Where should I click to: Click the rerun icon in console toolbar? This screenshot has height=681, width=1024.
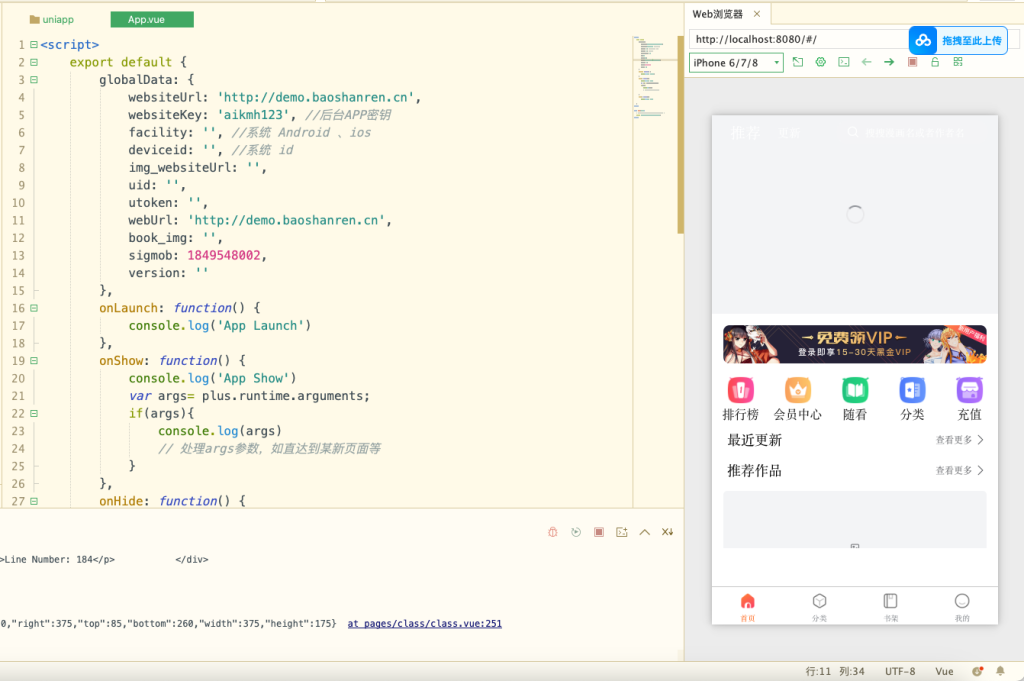coord(576,532)
